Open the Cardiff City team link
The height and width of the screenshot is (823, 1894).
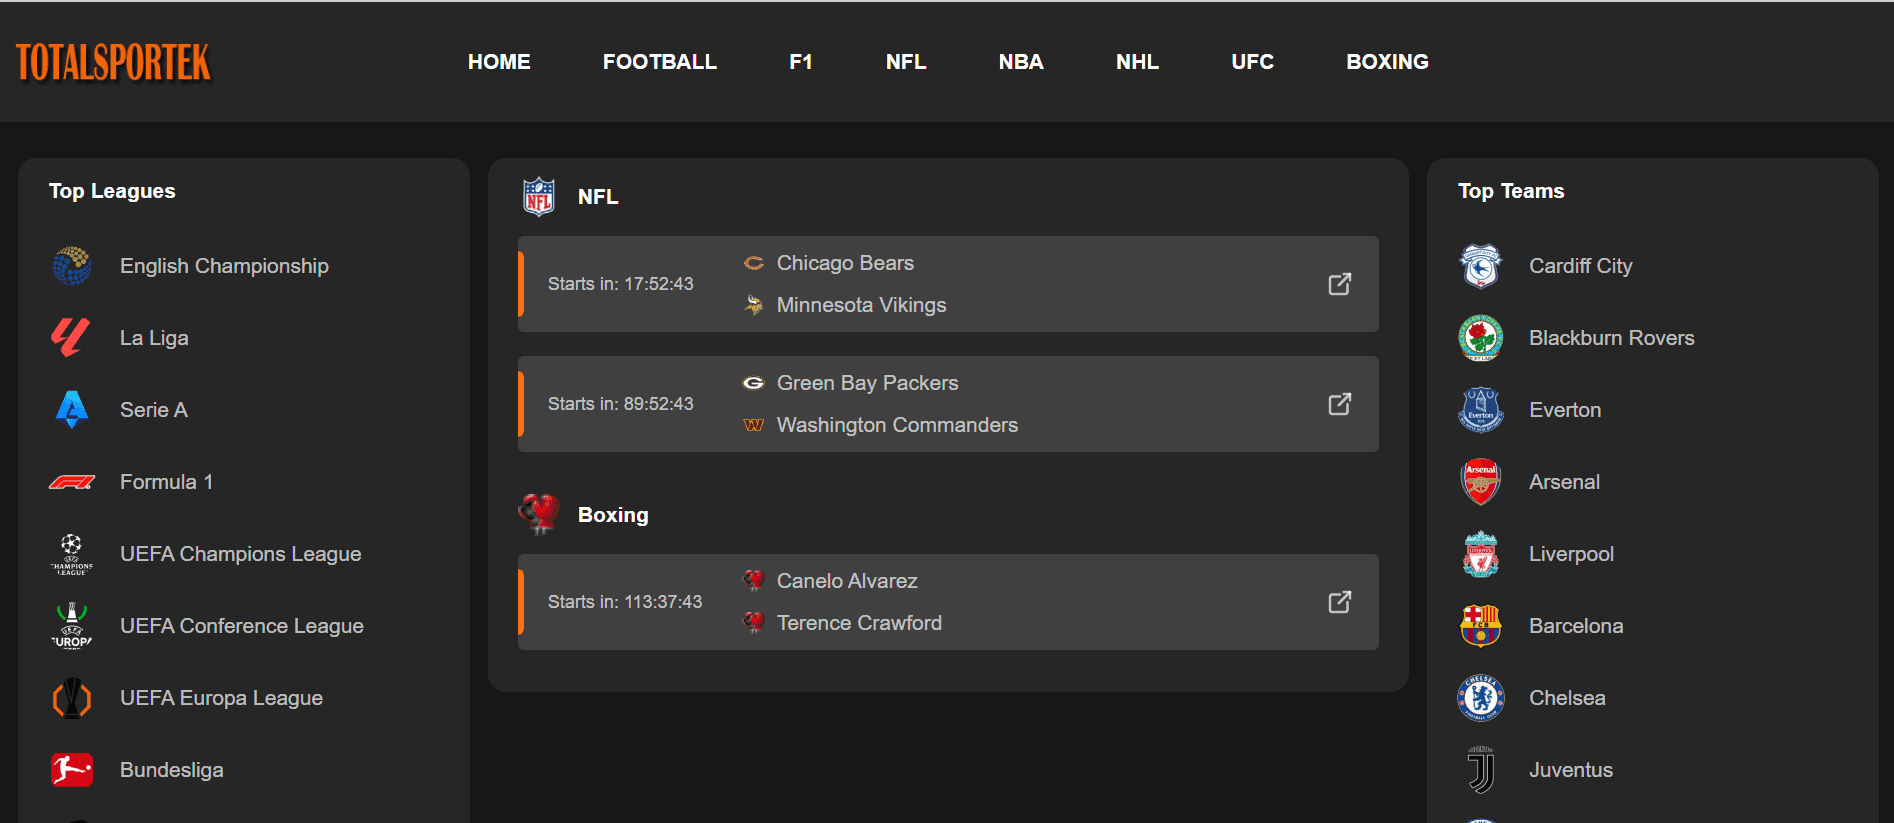[x=1580, y=266]
